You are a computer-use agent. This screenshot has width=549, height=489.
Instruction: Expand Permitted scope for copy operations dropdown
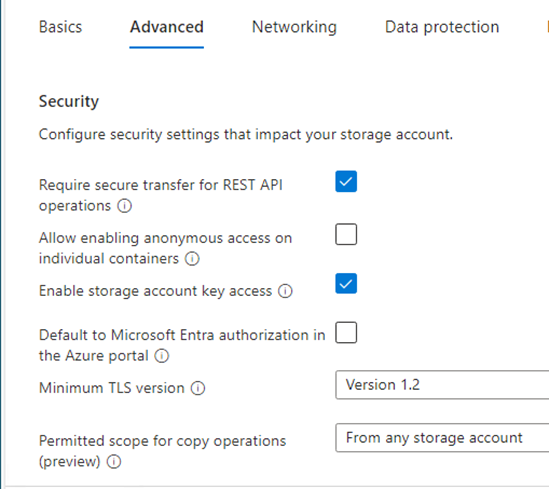pos(442,438)
